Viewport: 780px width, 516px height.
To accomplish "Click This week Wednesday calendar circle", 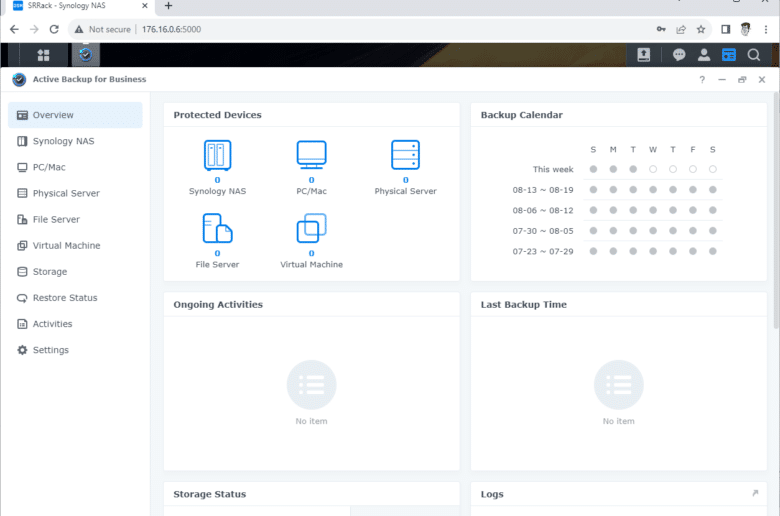I will click(653, 169).
